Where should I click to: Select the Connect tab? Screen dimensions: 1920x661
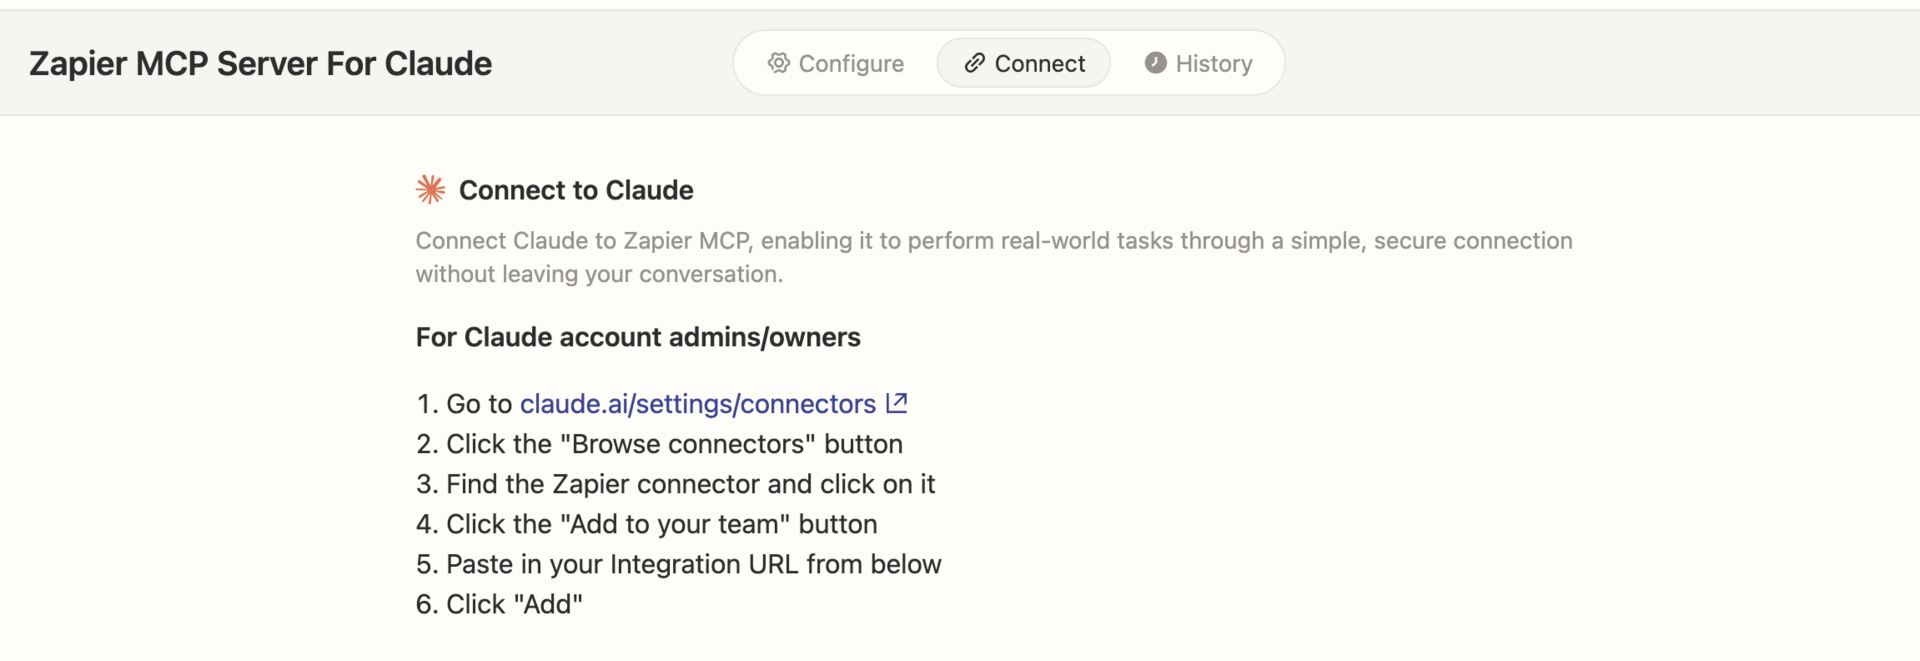(x=1024, y=63)
